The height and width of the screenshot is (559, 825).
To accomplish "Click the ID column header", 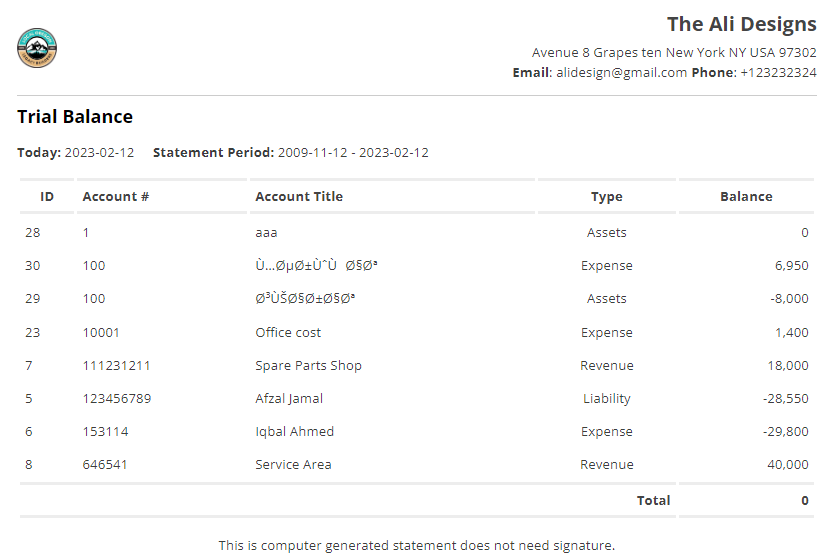I will [x=47, y=196].
